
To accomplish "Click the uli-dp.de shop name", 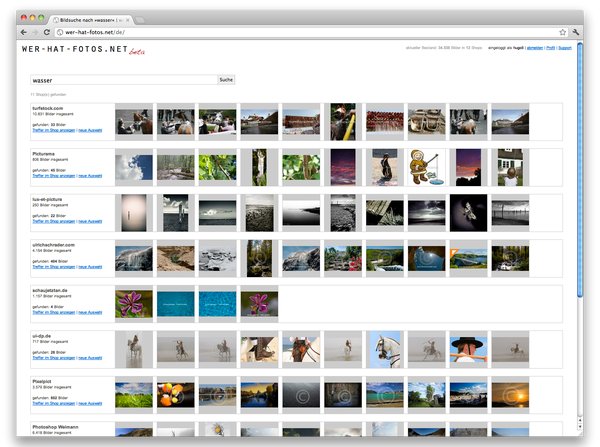I will 42,336.
